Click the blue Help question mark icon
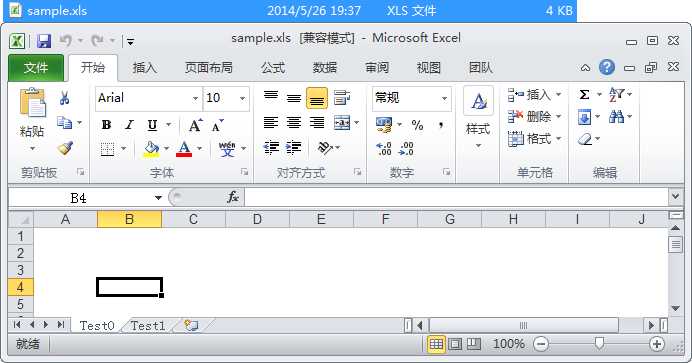The width and height of the screenshot is (692, 363). 607,67
